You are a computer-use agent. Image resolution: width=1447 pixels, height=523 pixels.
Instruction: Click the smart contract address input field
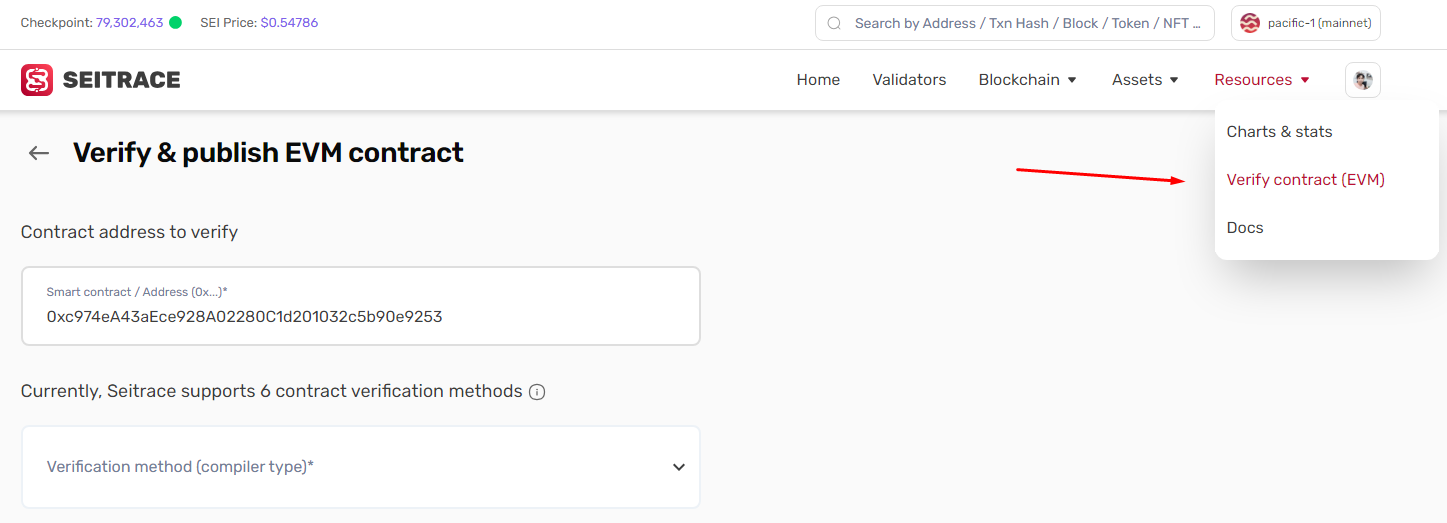pyautogui.click(x=360, y=316)
